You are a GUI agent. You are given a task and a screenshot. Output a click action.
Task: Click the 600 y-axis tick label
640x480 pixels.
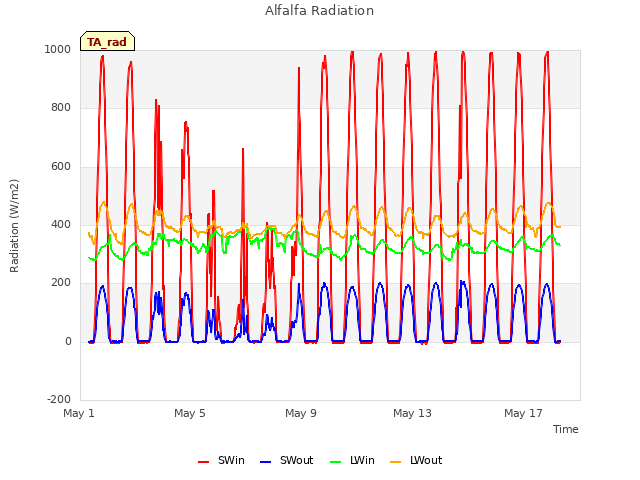61,167
